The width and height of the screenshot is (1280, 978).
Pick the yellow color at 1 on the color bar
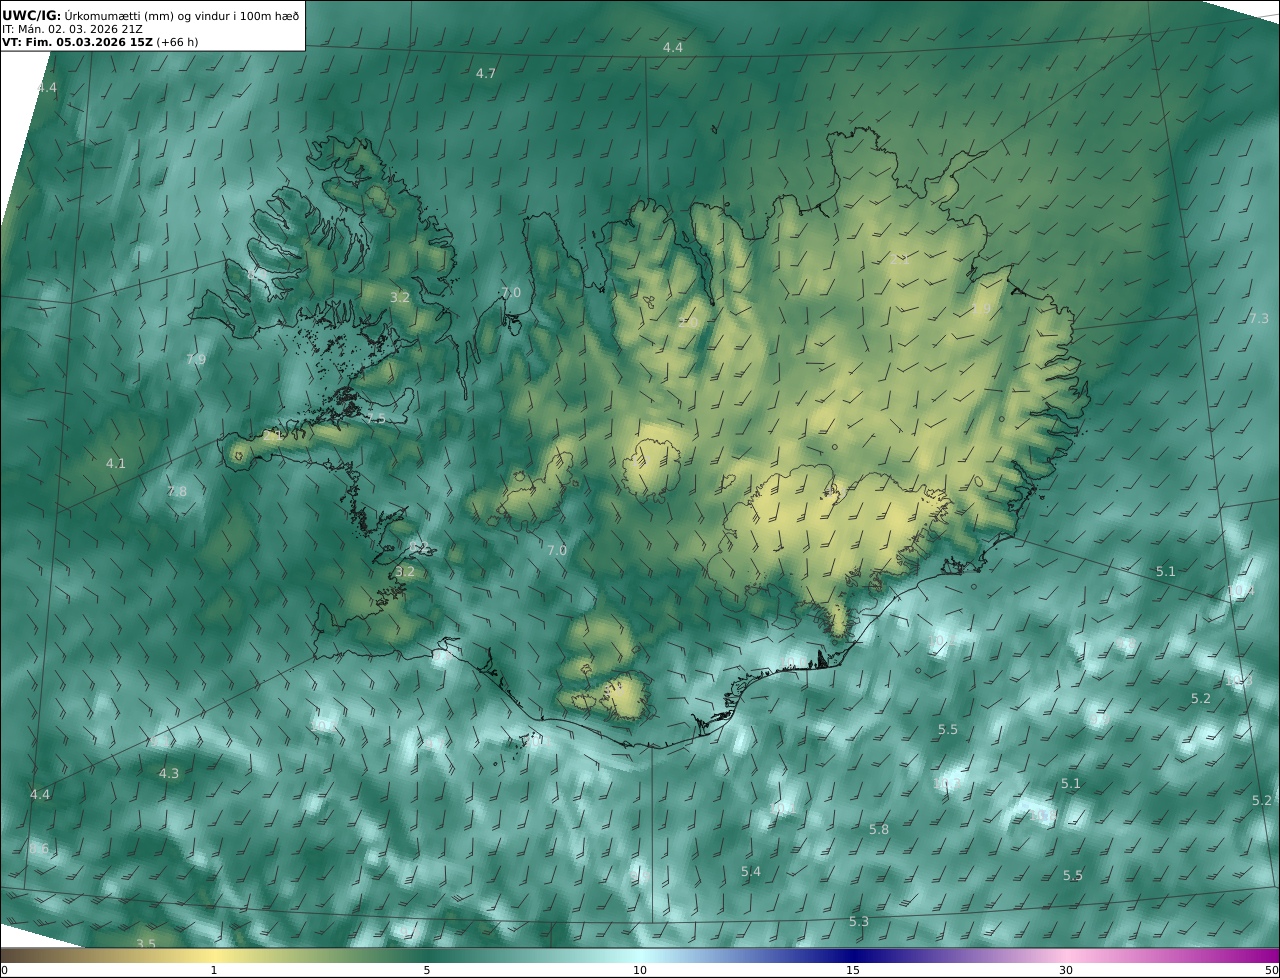pyautogui.click(x=214, y=956)
